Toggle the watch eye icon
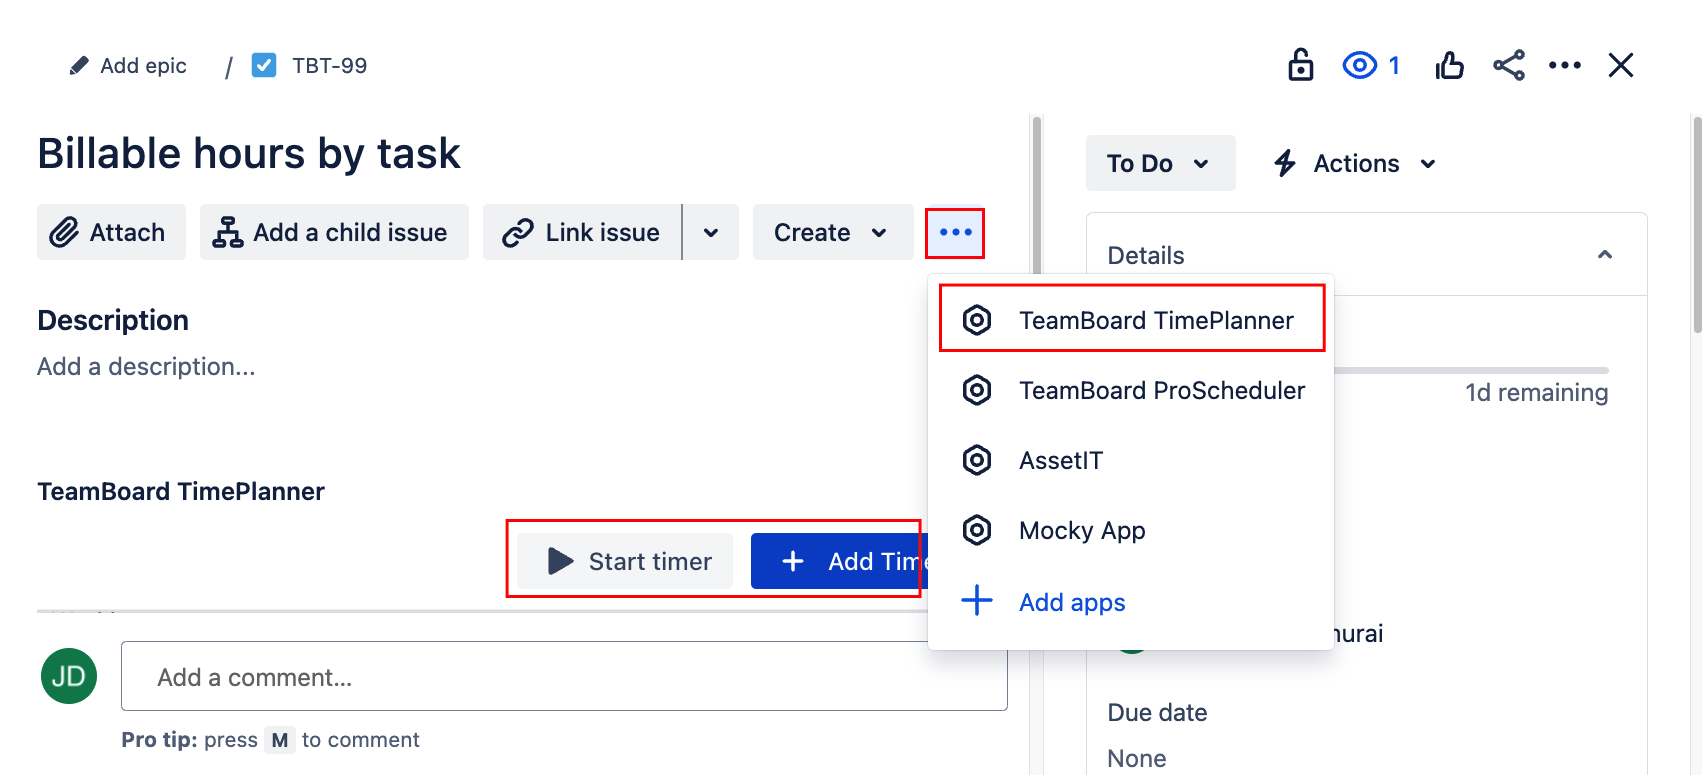Image resolution: width=1702 pixels, height=775 pixels. click(1360, 66)
